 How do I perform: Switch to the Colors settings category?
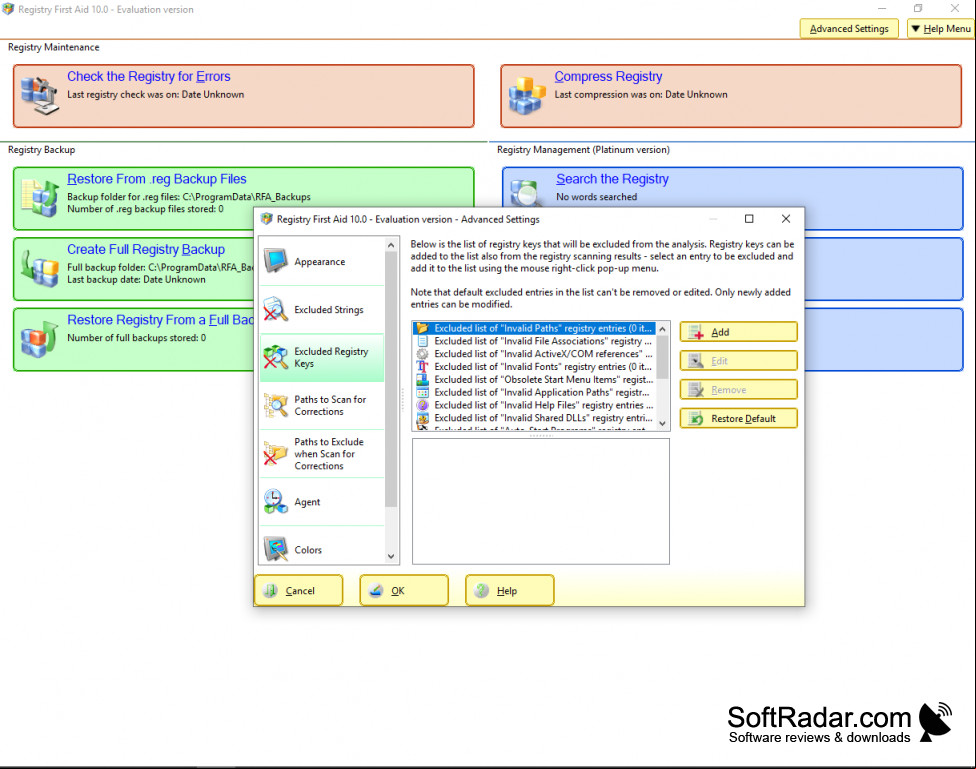pos(322,549)
